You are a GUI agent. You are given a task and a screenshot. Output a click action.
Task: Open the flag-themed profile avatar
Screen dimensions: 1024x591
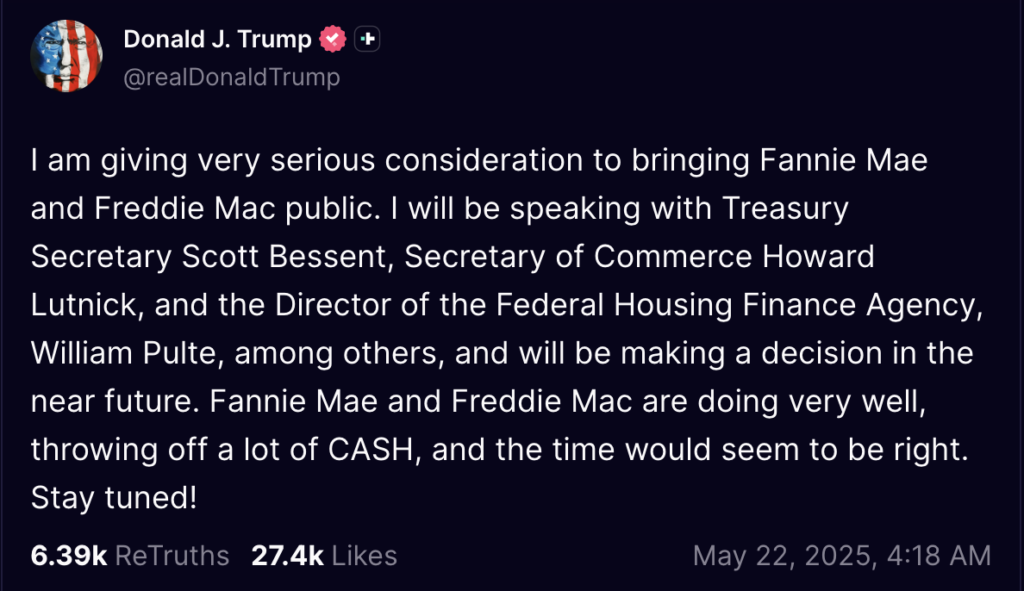[67, 57]
